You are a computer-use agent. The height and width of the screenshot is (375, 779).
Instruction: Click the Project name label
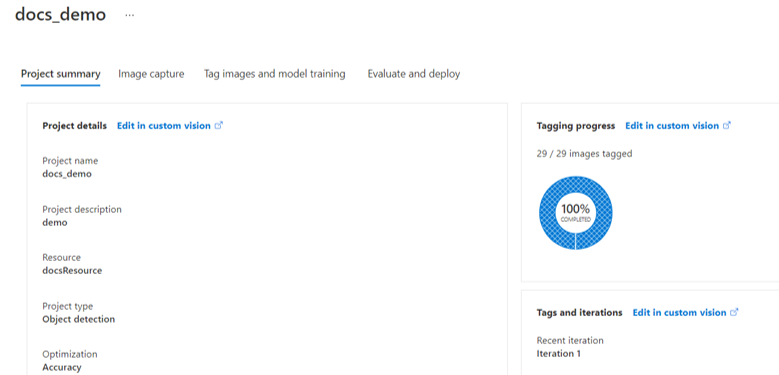coord(70,161)
